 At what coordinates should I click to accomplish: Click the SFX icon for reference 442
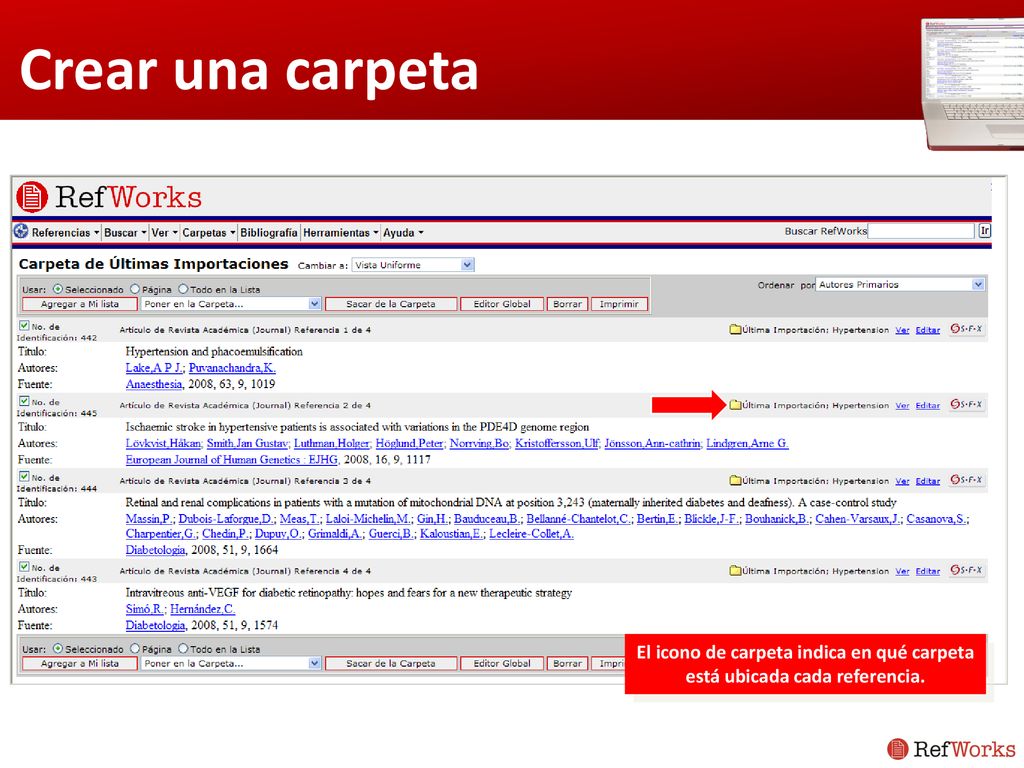966,328
